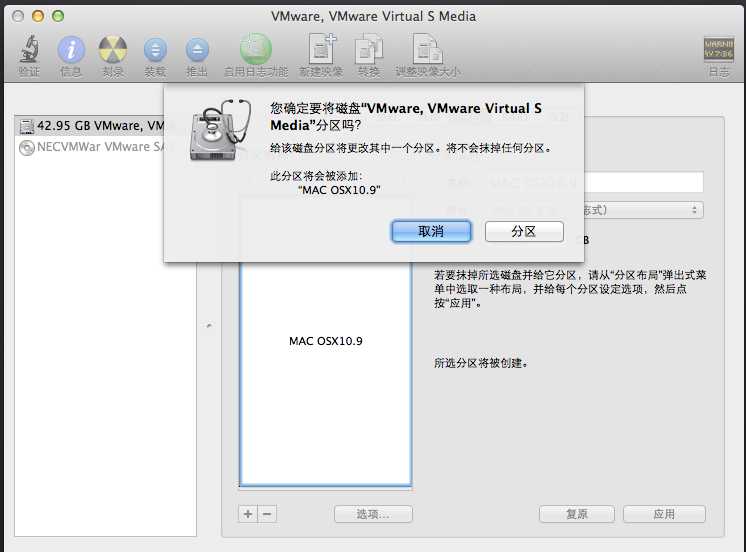Click the Resize Image (调整映像大小) icon
This screenshot has height=552, width=746.
point(427,49)
